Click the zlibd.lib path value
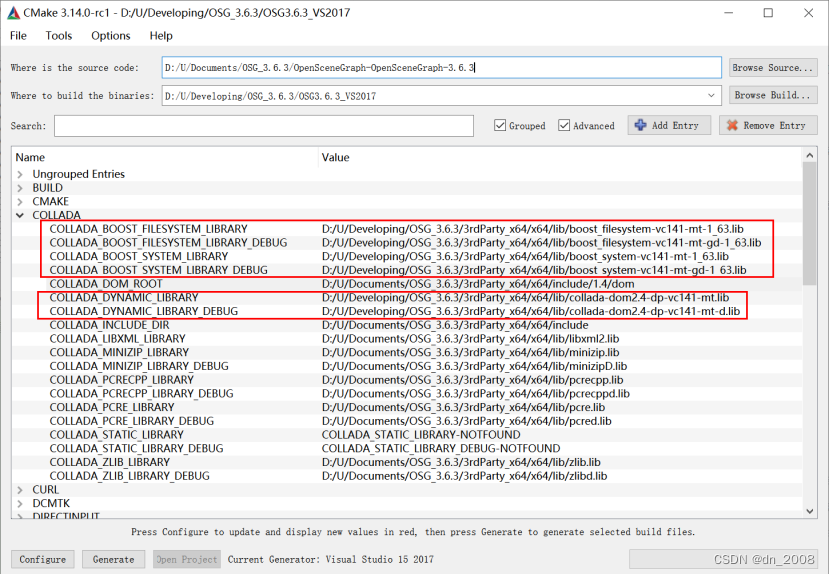Image resolution: width=830 pixels, height=575 pixels. pyautogui.click(x=464, y=477)
